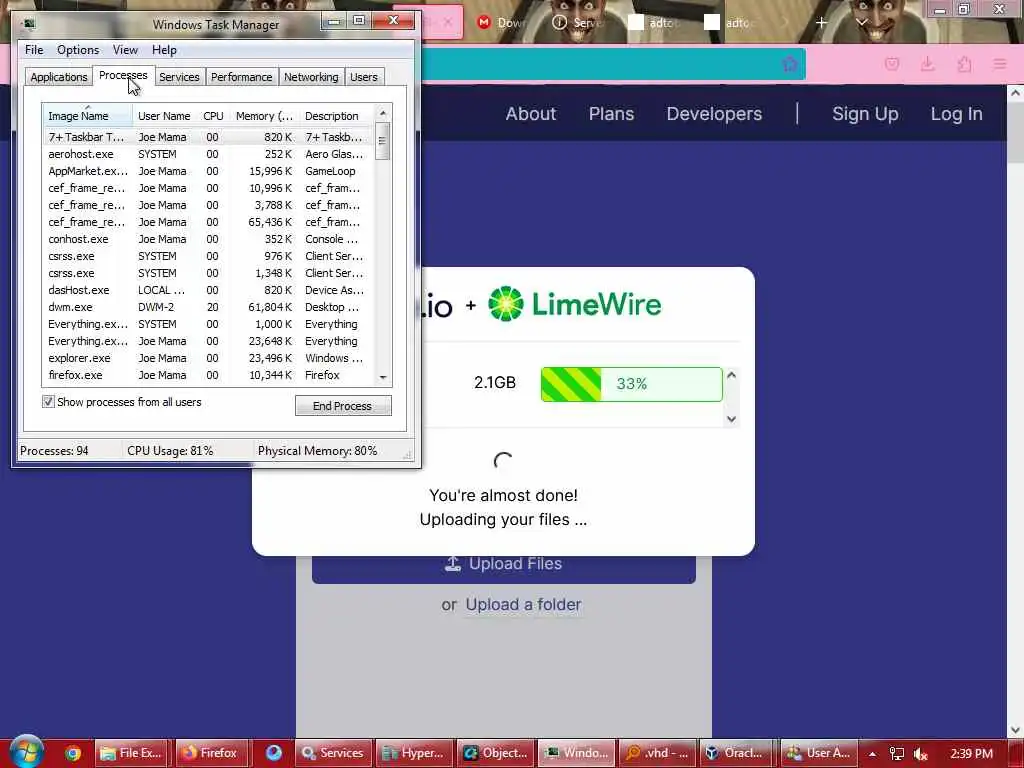Switch to the MEGA Download tab

tap(502, 22)
